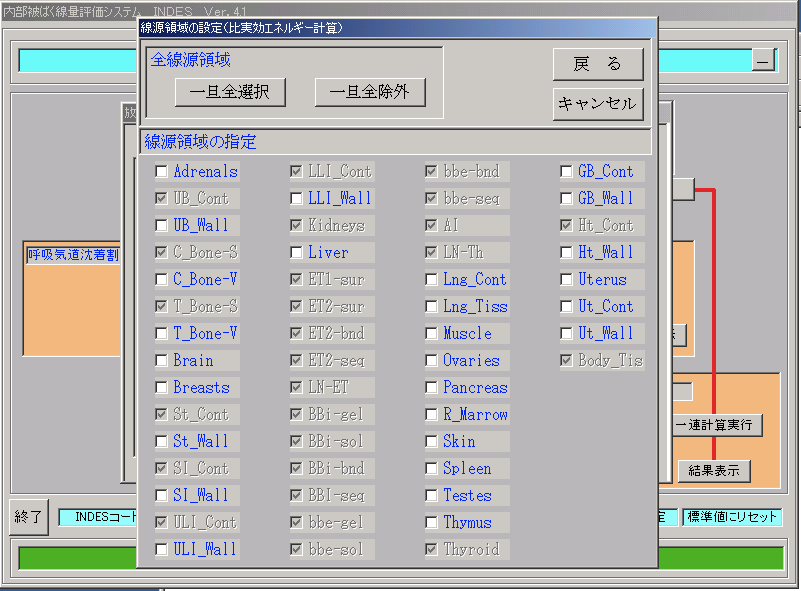The width and height of the screenshot is (801, 591).
Task: Click the 終了 exit button
Action: [29, 517]
